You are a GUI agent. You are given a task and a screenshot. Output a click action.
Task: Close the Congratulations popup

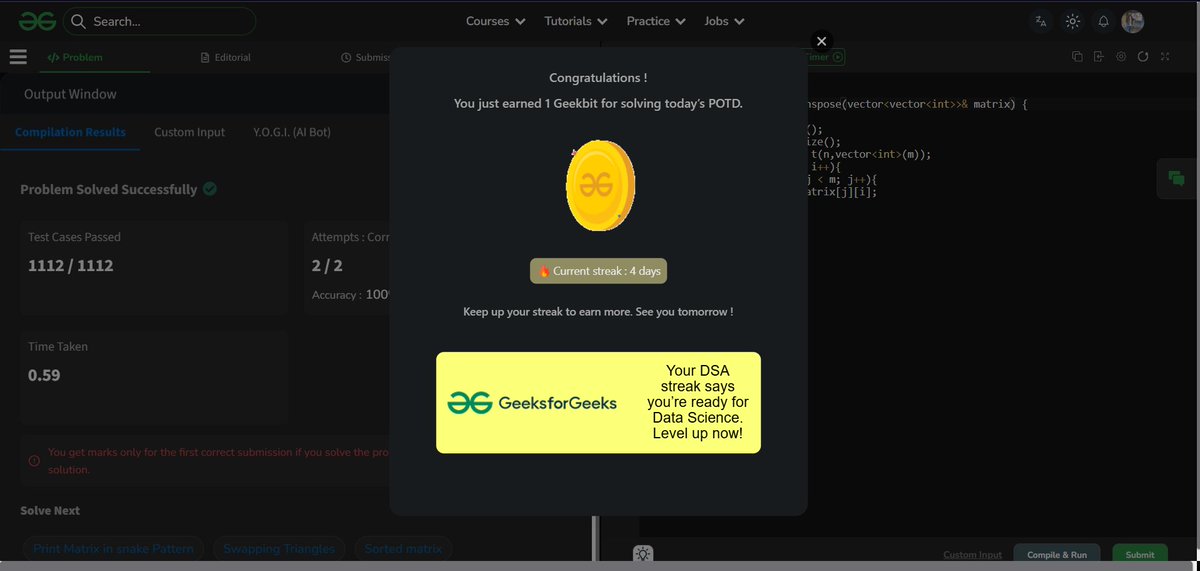(821, 41)
